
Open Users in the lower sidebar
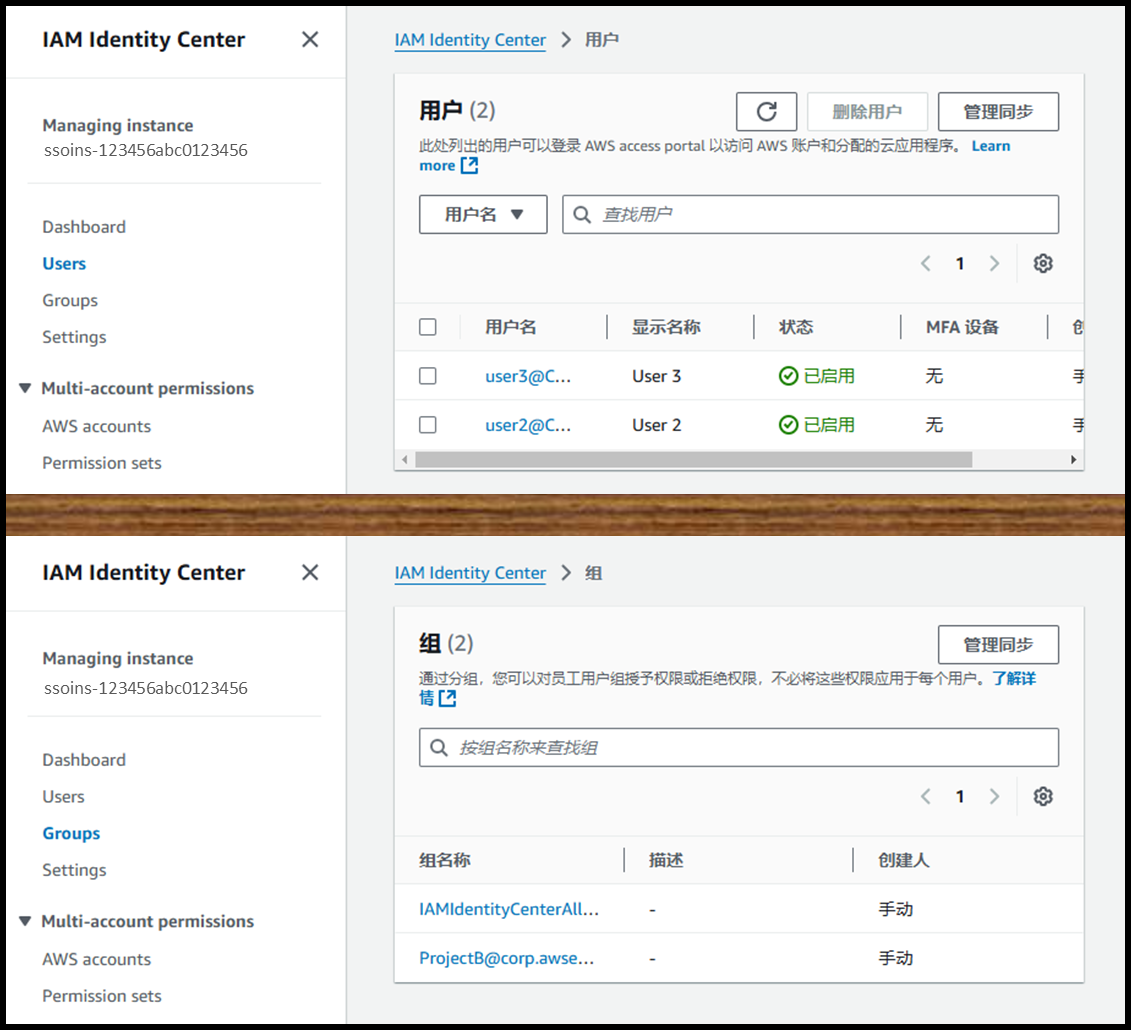point(63,797)
